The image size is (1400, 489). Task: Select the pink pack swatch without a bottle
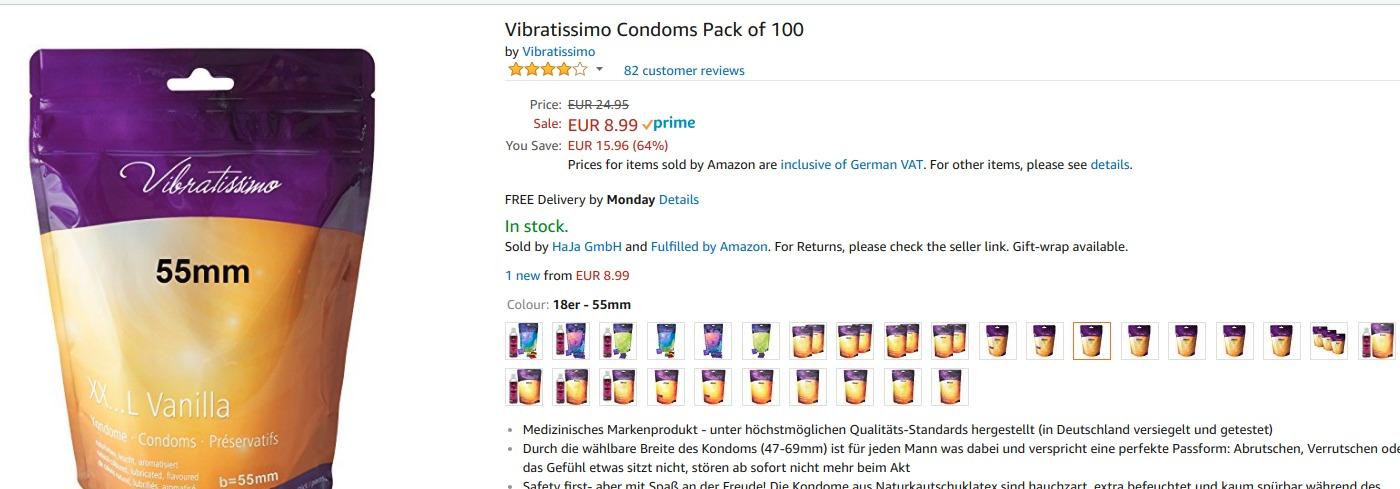pos(713,341)
